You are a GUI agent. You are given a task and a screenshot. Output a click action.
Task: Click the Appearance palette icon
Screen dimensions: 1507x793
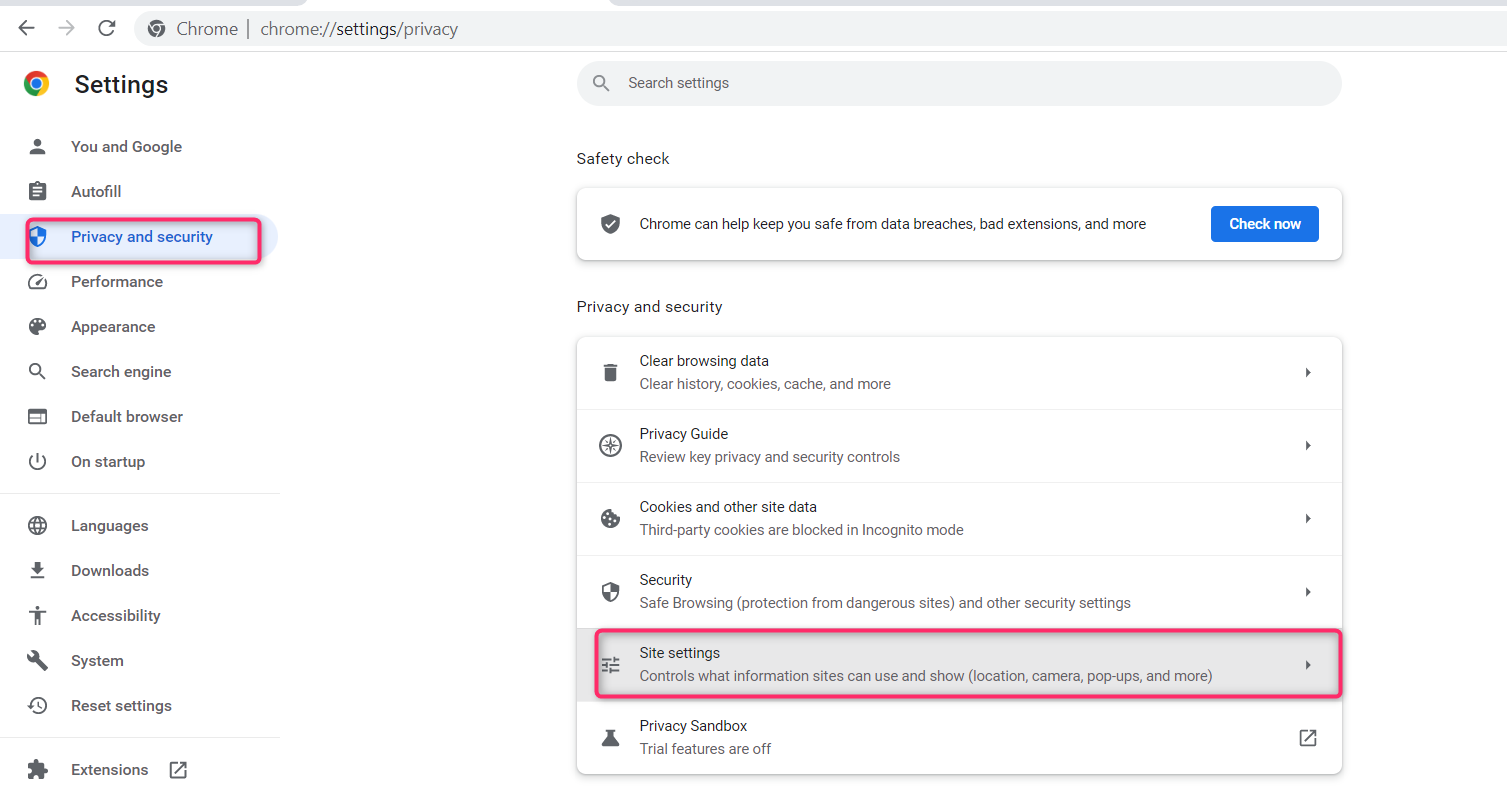pos(37,327)
